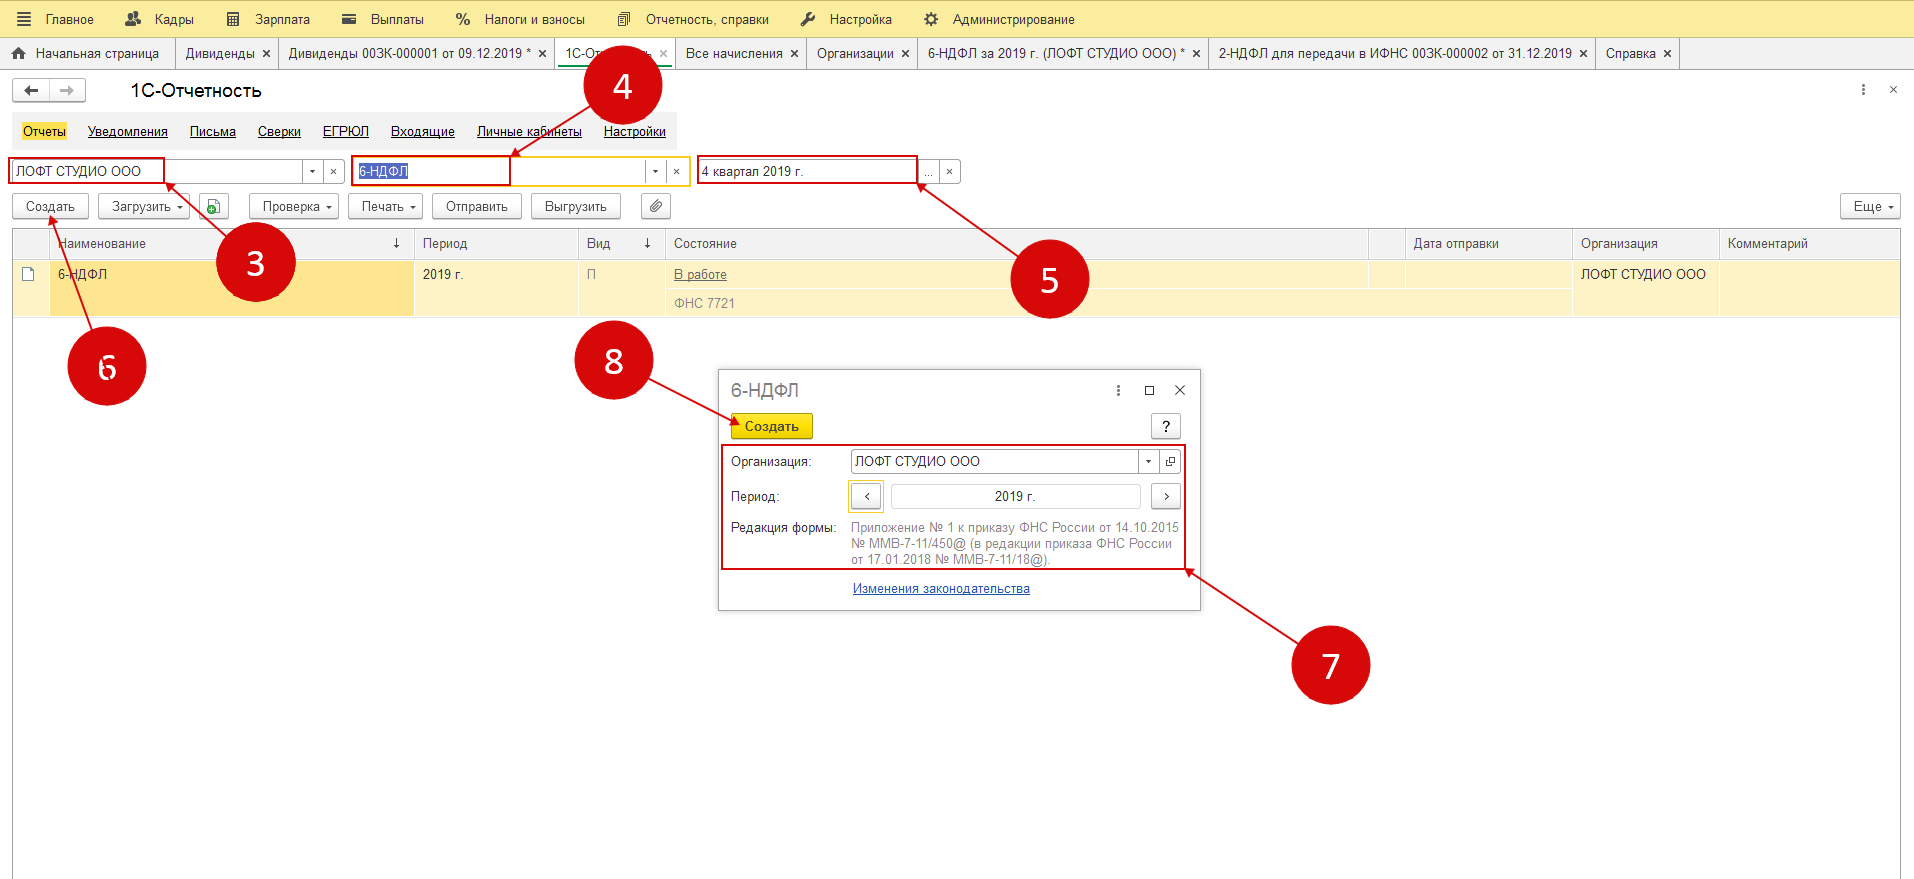The height and width of the screenshot is (879, 1914).
Task: Open Зарплата section
Action: pyautogui.click(x=268, y=19)
